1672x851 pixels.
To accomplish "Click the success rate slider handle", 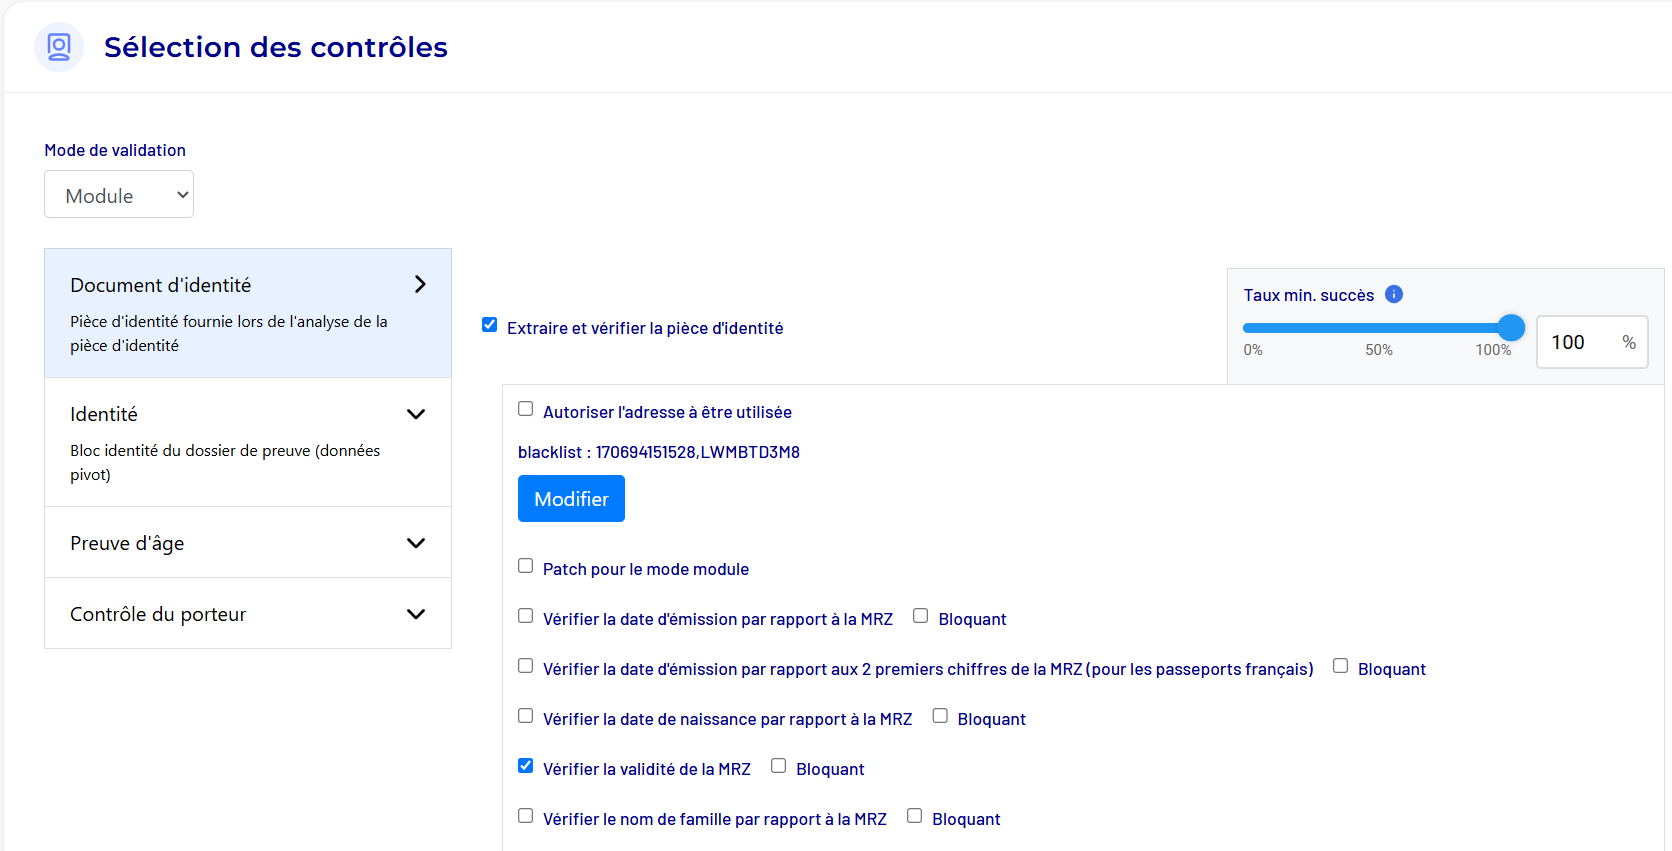I will pos(1511,327).
